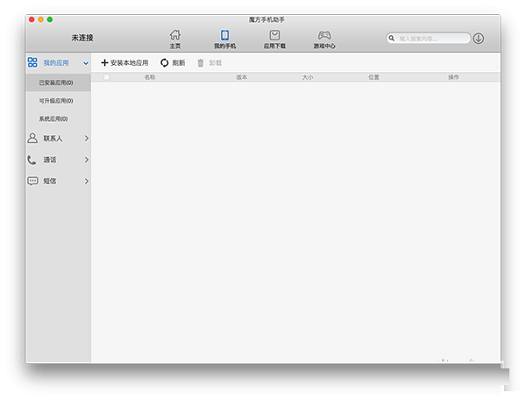
Task: Sort by 名称 column header
Action: tap(150, 77)
